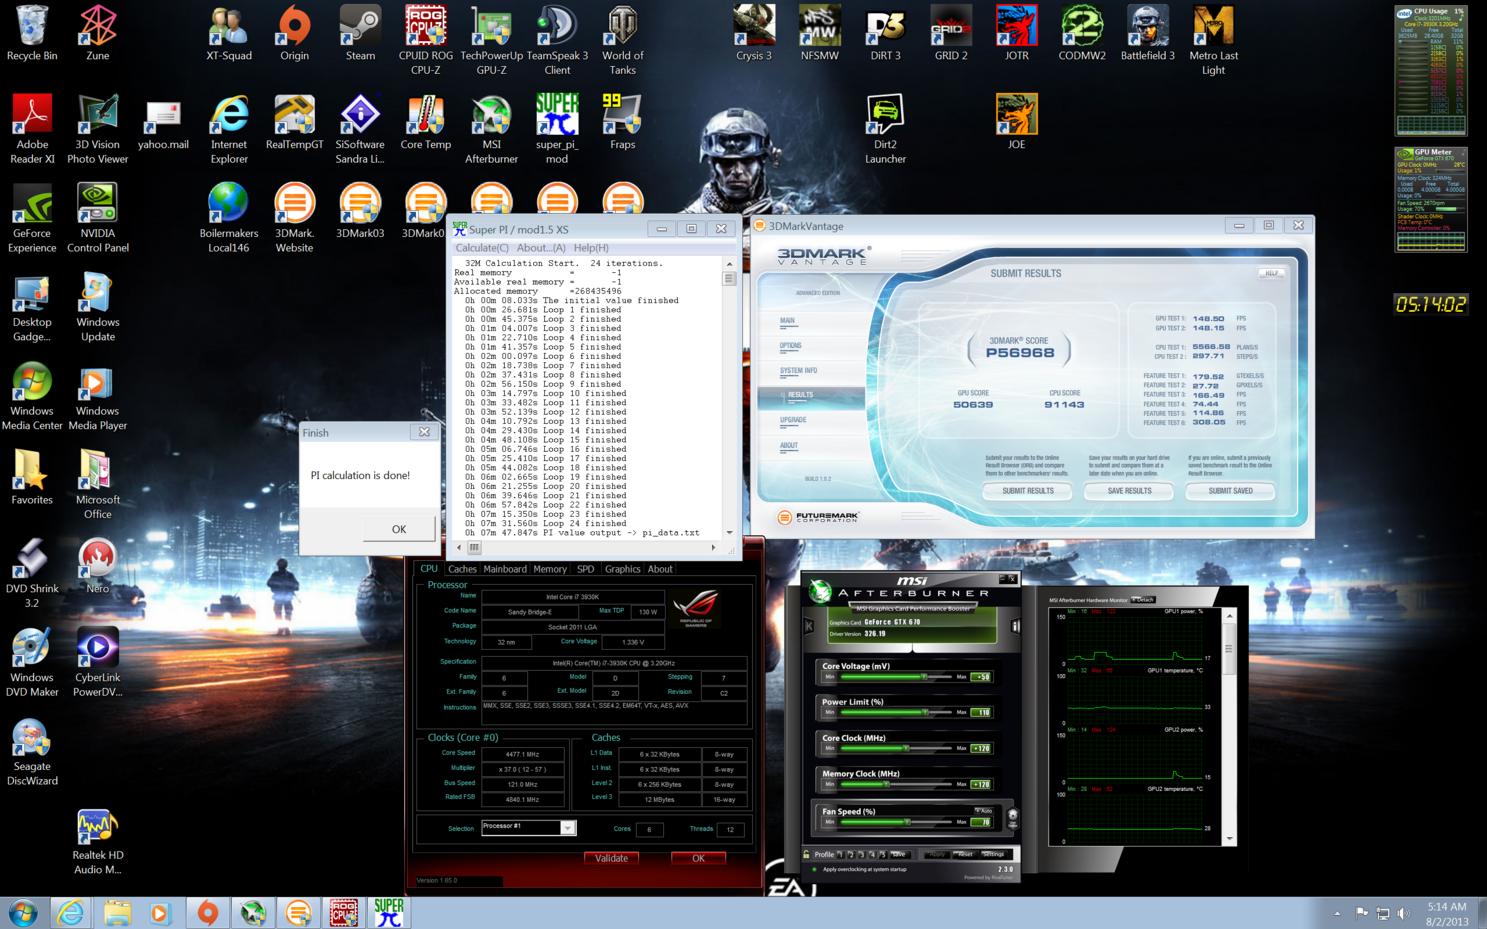Launch MSI Afterburner desktop shortcut

click(491, 129)
